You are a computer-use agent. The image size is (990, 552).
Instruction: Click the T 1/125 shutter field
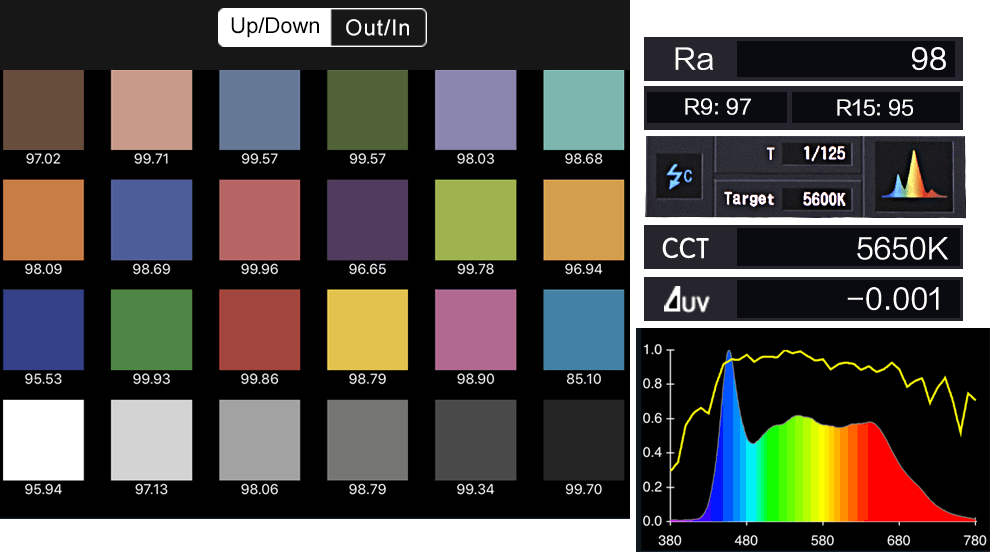point(789,153)
